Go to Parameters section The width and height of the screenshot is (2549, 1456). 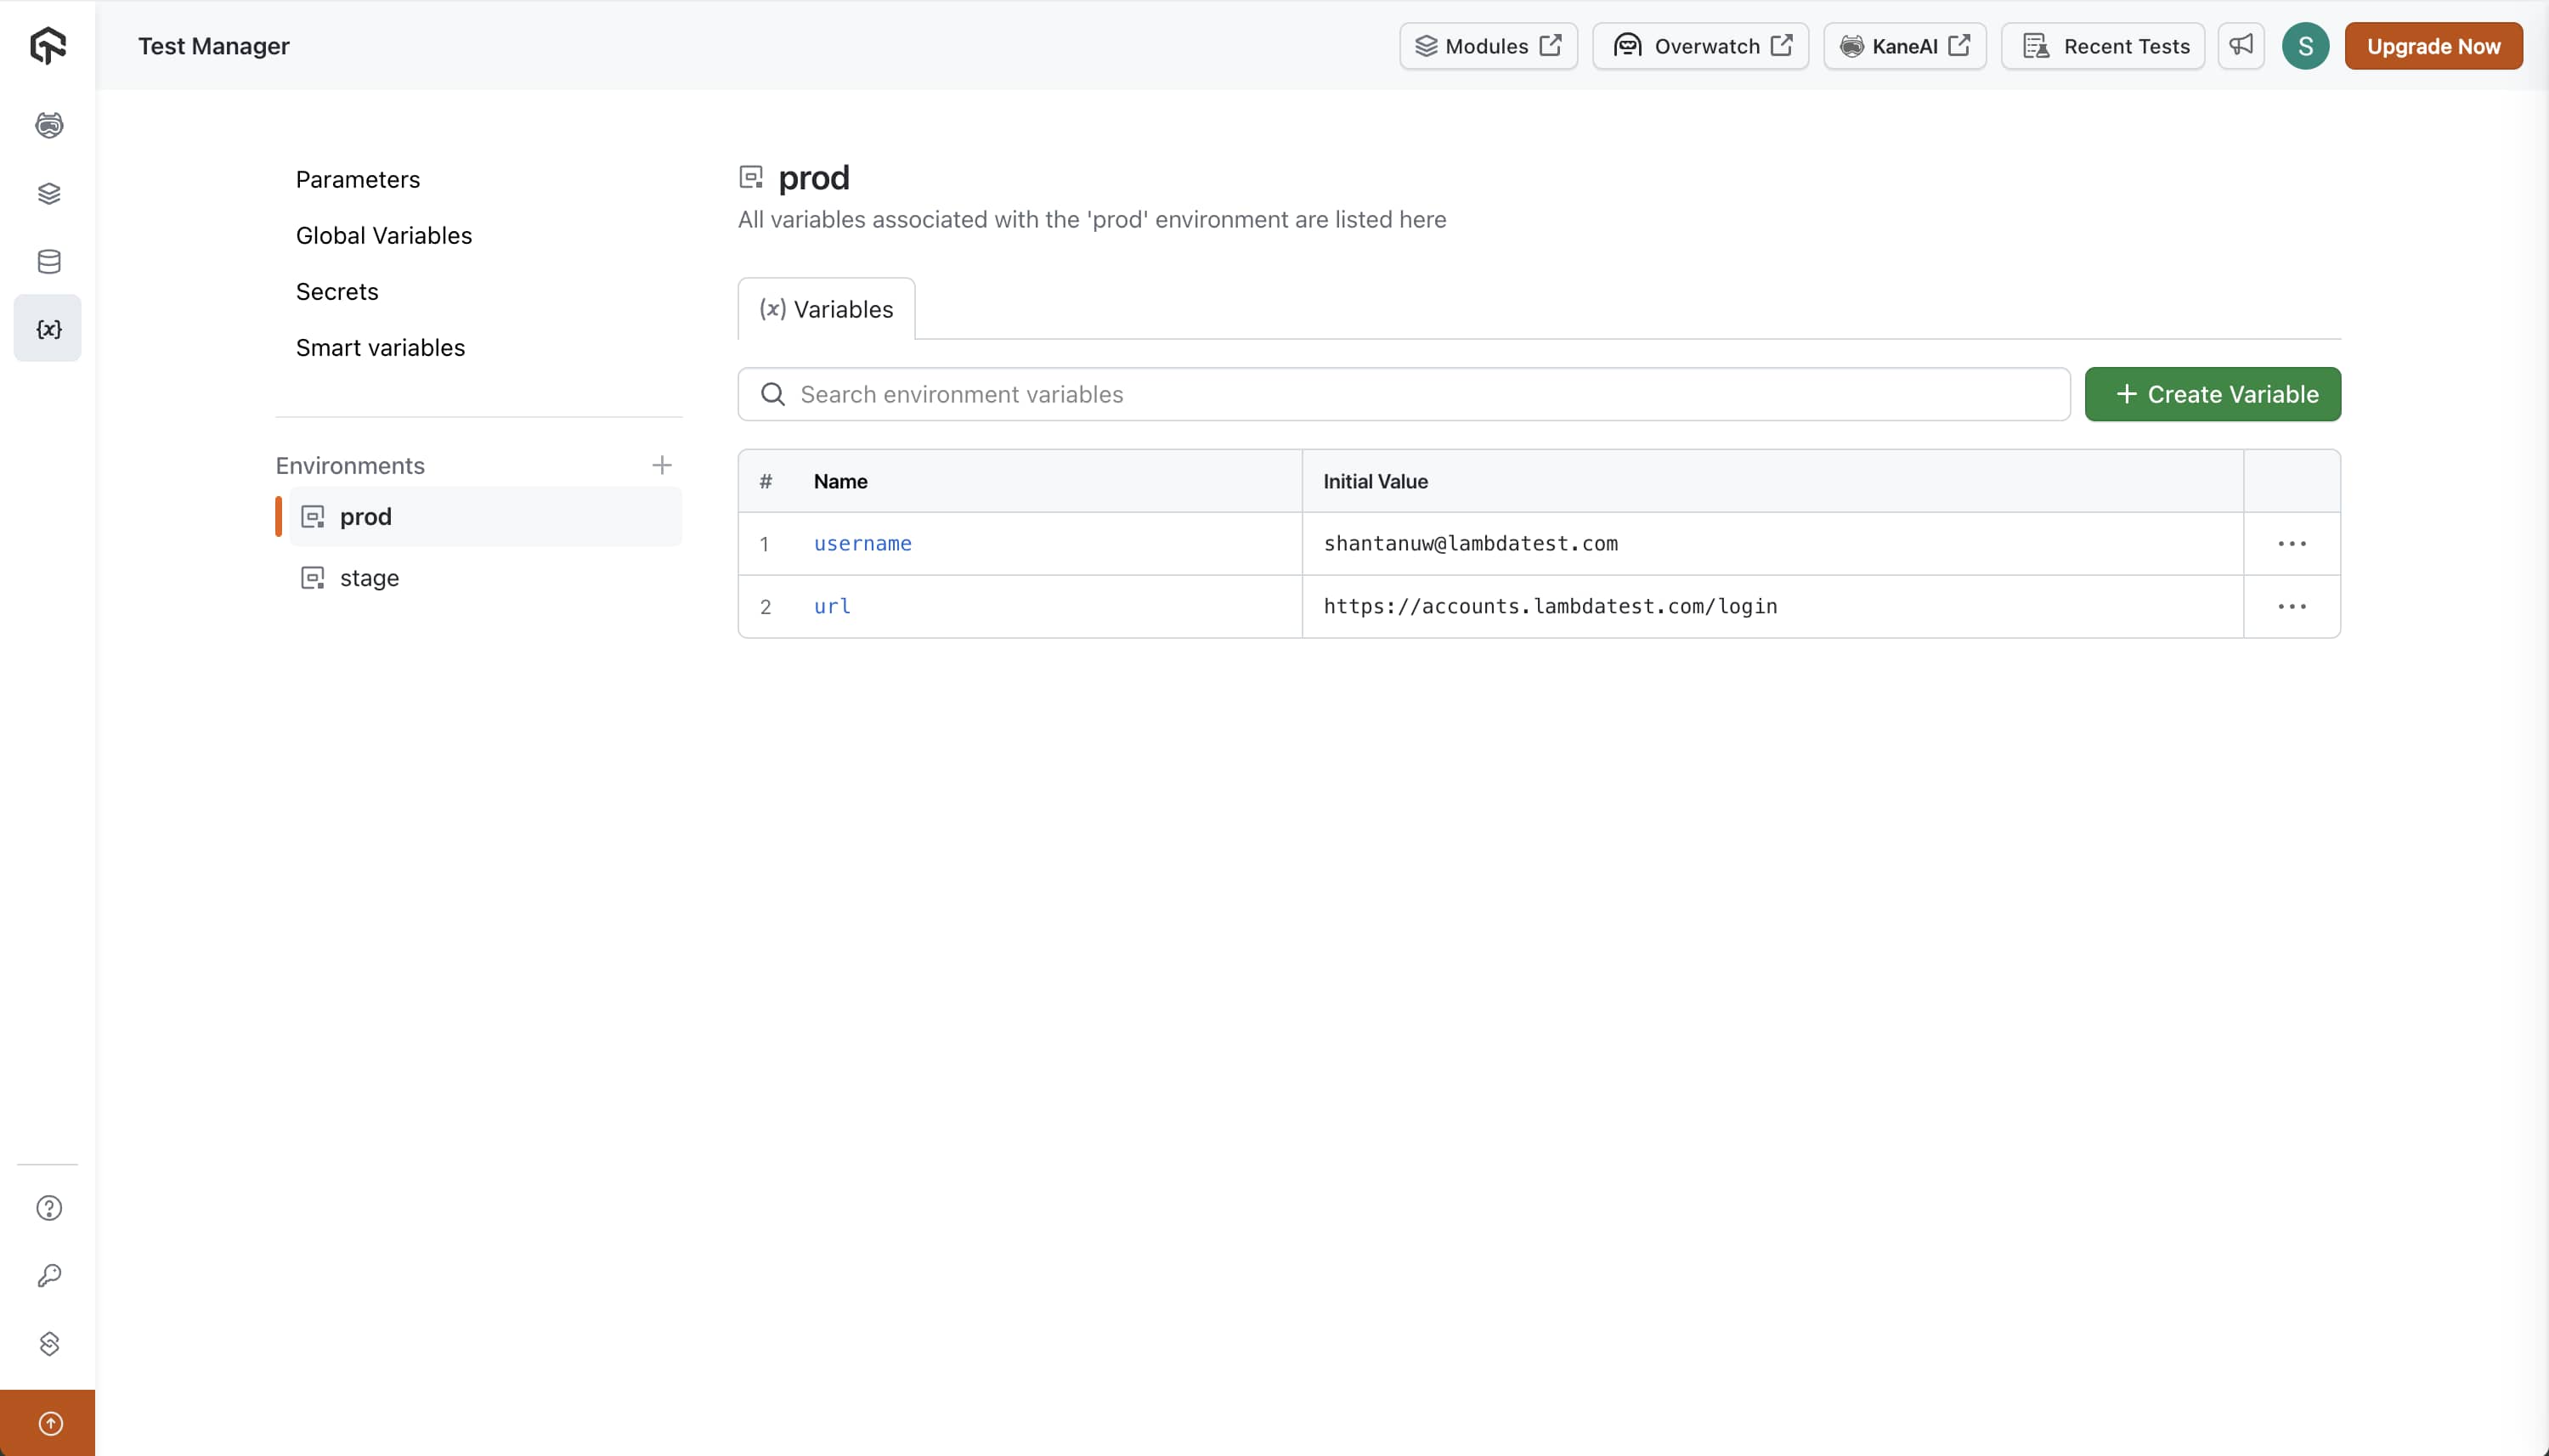click(x=358, y=180)
